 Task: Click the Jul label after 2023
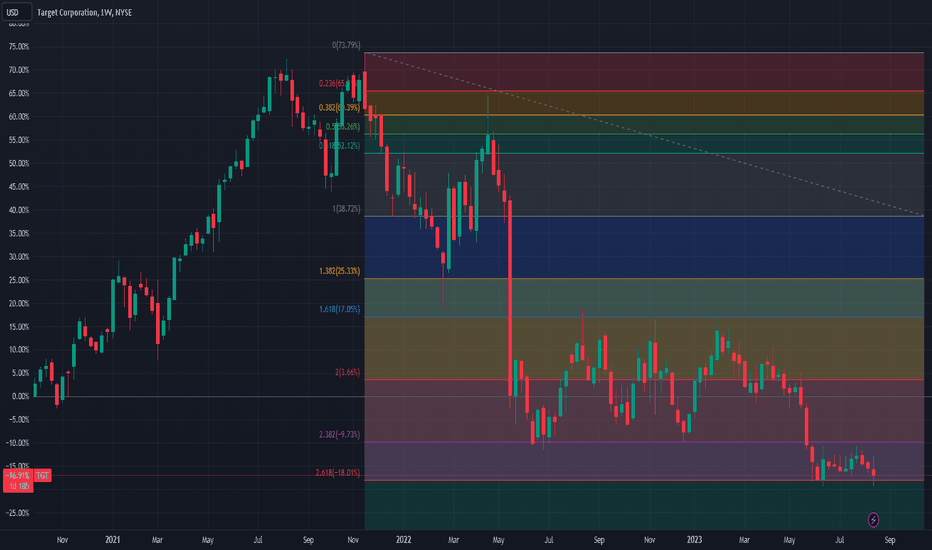point(840,540)
